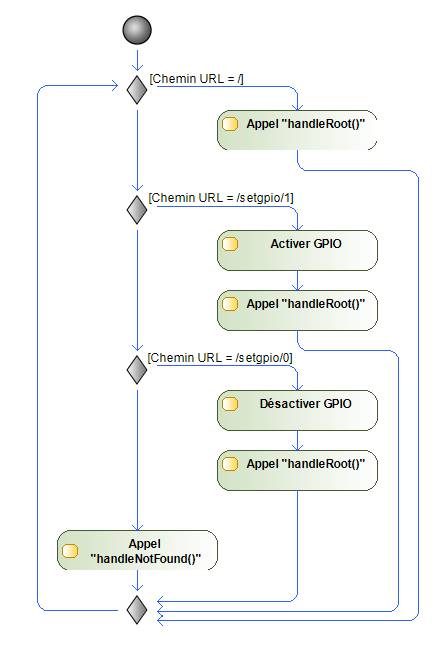Click the guard label Chemin URL = /setgpio/0
439x653 pixels.
[220, 357]
